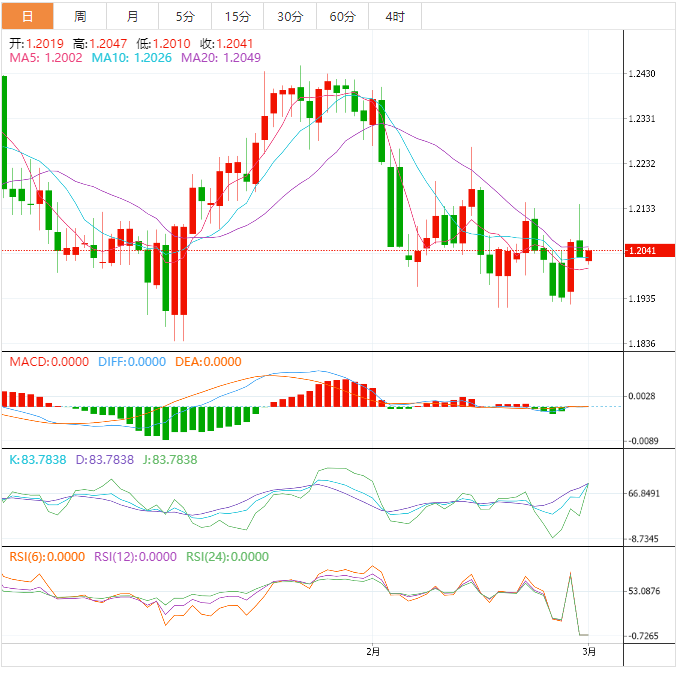681x674 pixels.
Task: Select the 日 daily chart tab
Action: click(27, 17)
